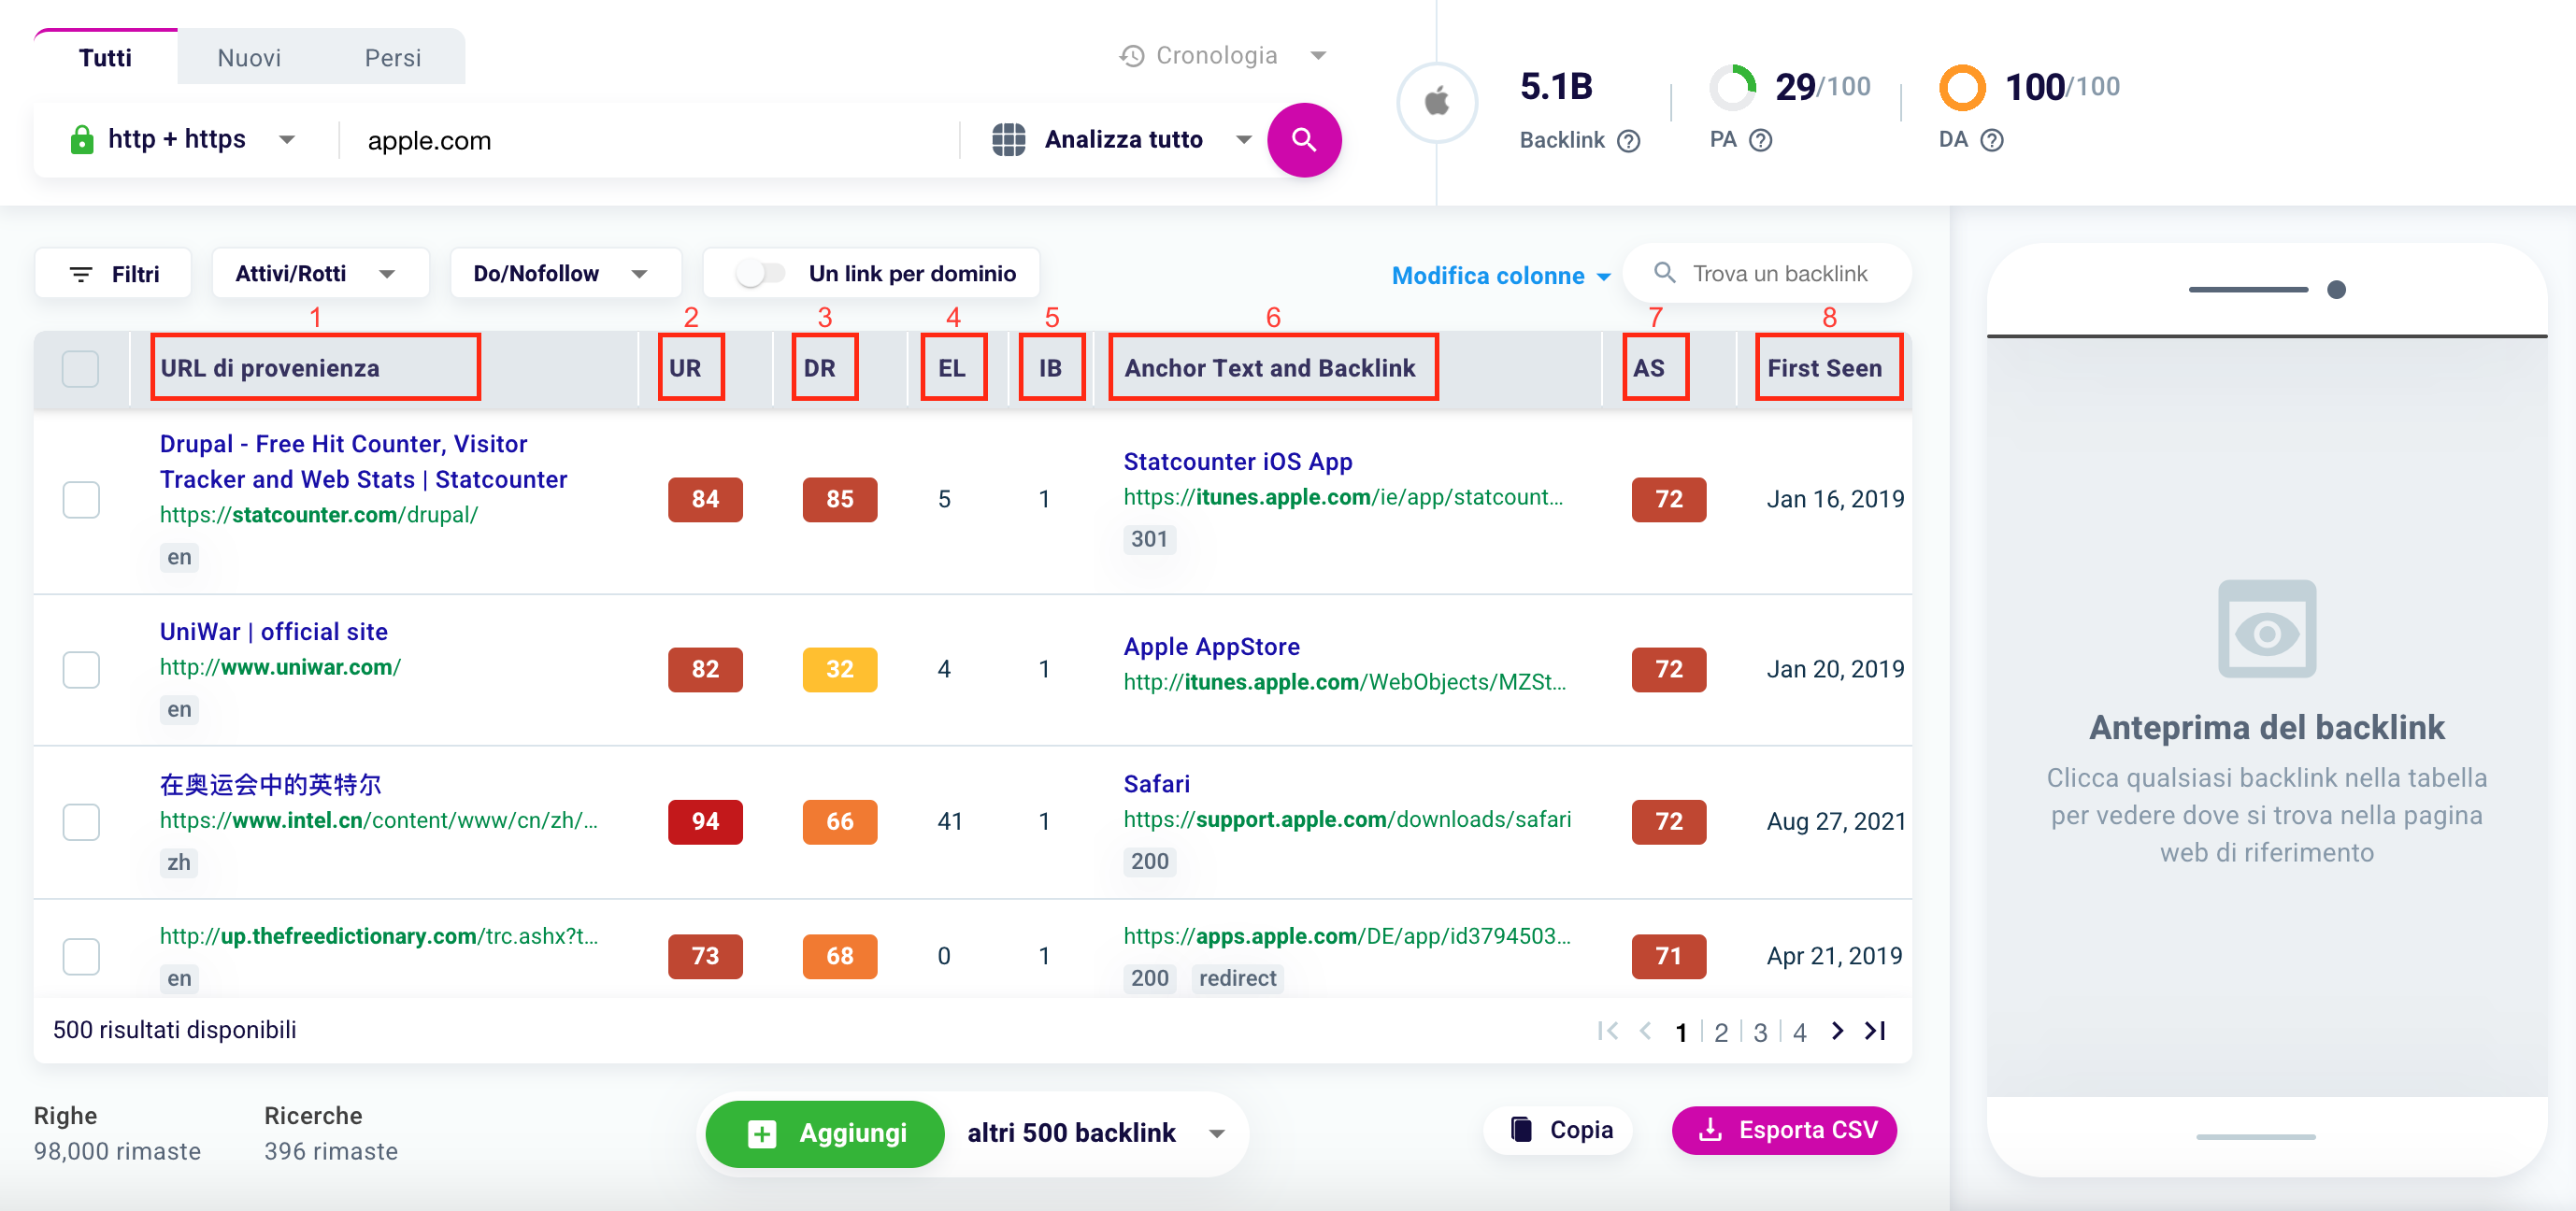Viewport: 2576px width, 1211px height.
Task: Open intel.cn Chinese title link
Action: click(x=271, y=785)
